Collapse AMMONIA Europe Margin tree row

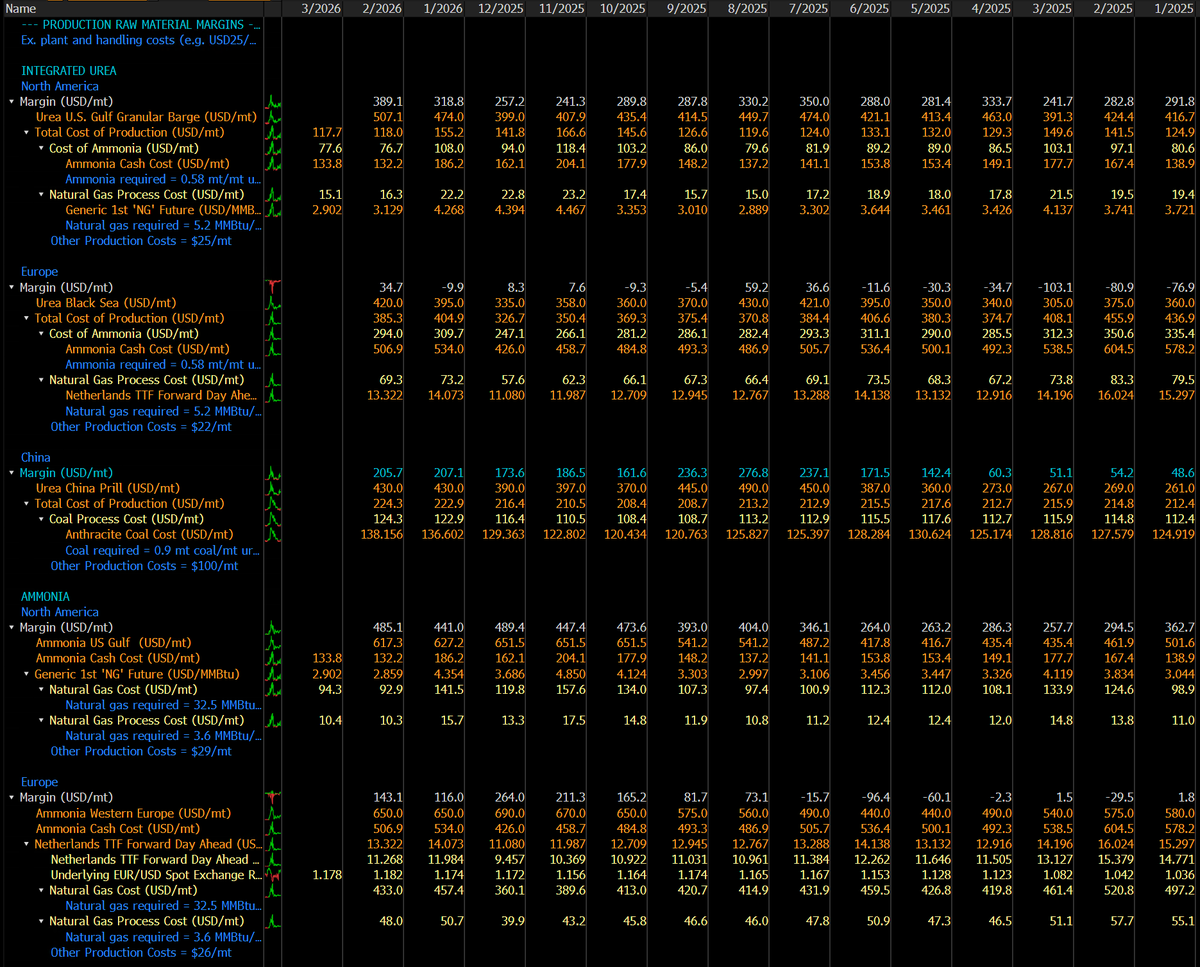click(11, 798)
